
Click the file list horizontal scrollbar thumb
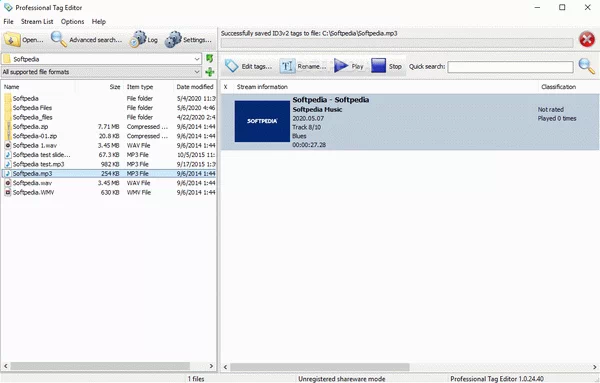100,366
